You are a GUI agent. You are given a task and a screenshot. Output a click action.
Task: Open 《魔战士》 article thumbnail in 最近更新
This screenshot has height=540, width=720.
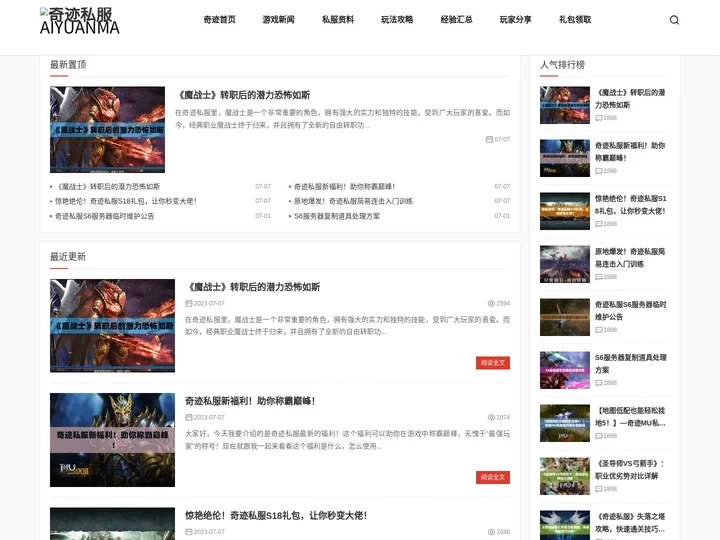coord(112,326)
